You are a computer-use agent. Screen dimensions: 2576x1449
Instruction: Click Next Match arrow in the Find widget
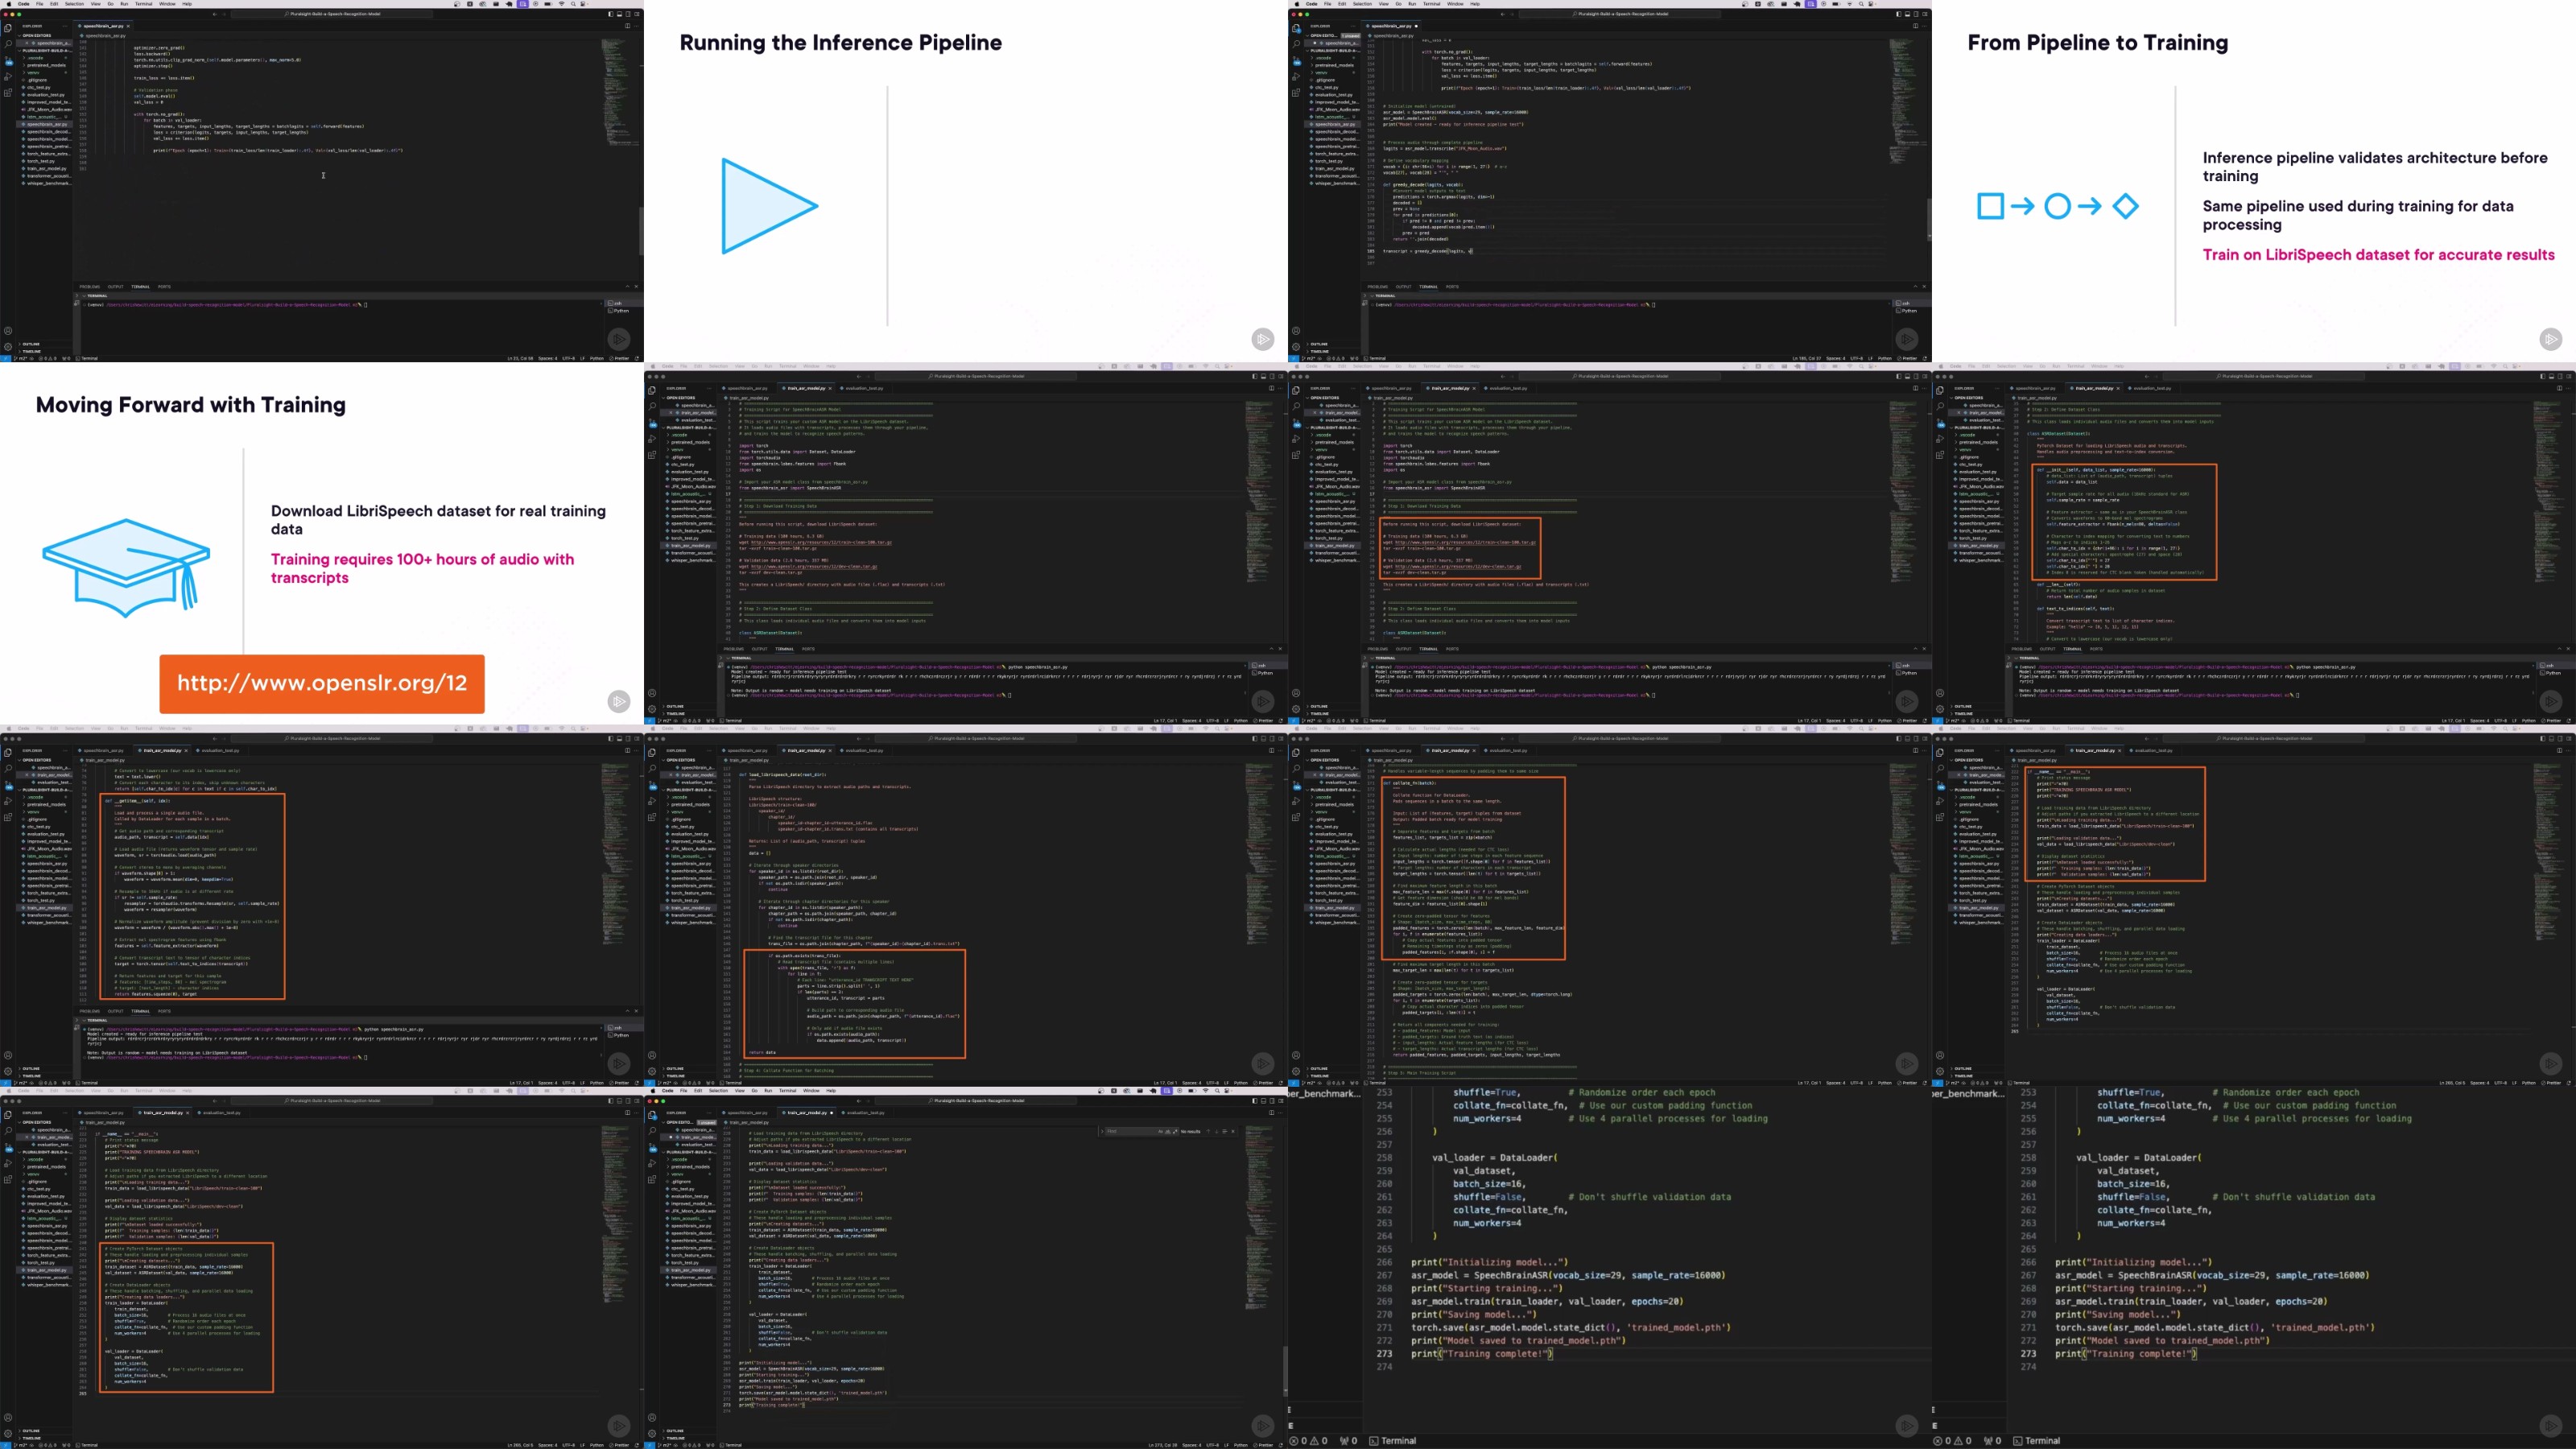[1217, 1132]
